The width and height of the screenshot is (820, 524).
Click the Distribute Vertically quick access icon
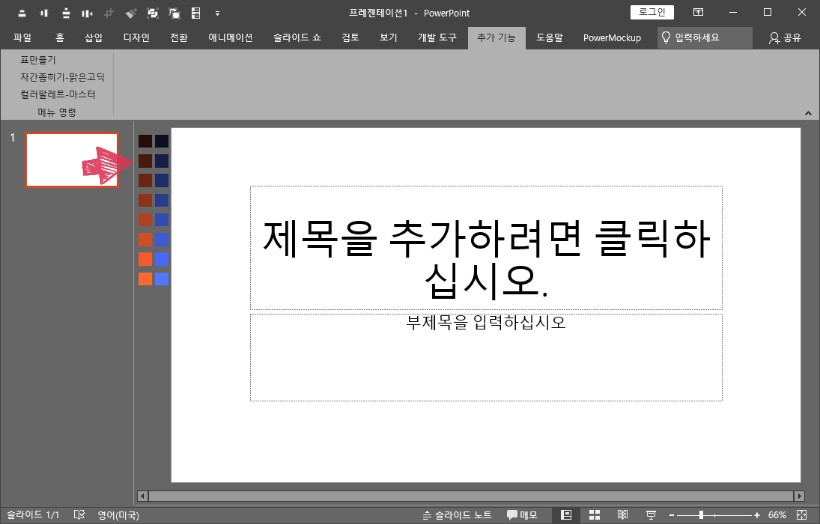(66, 13)
